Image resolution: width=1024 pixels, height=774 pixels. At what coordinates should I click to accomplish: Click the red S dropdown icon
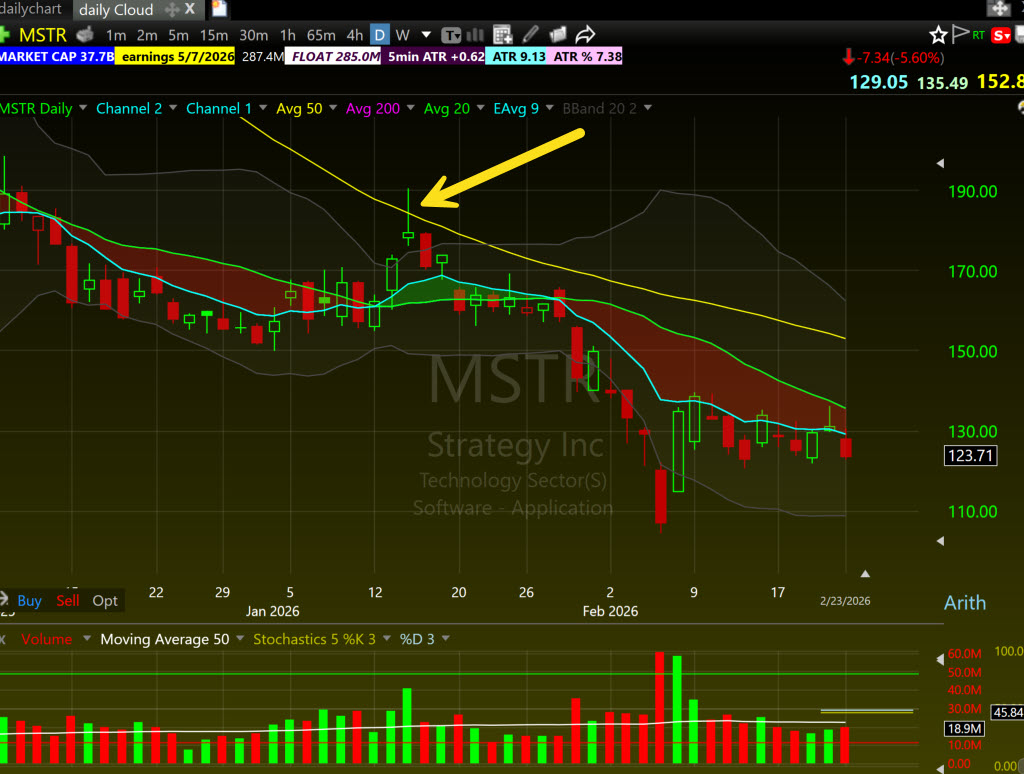(1000, 35)
